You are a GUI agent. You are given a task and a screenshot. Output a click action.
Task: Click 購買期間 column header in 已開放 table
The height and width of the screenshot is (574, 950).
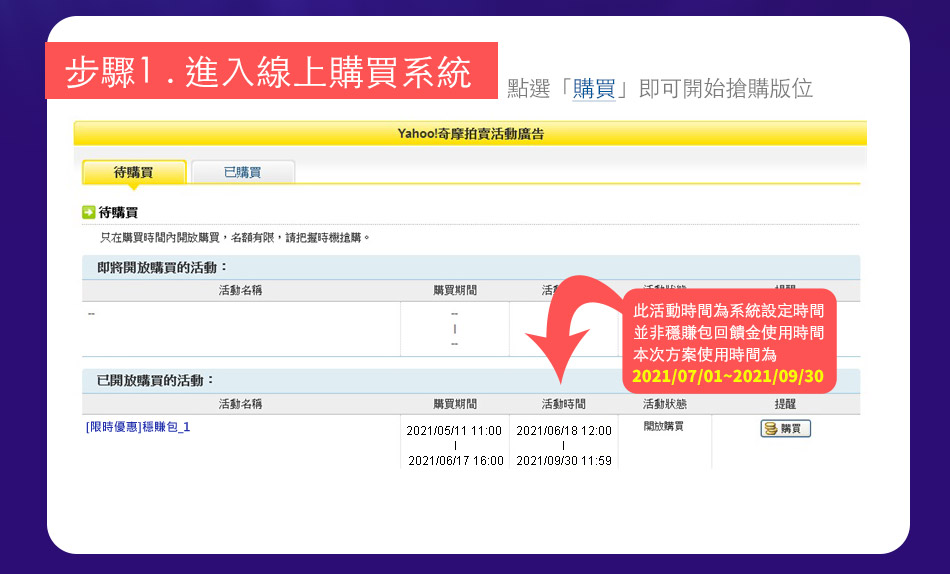coord(455,404)
